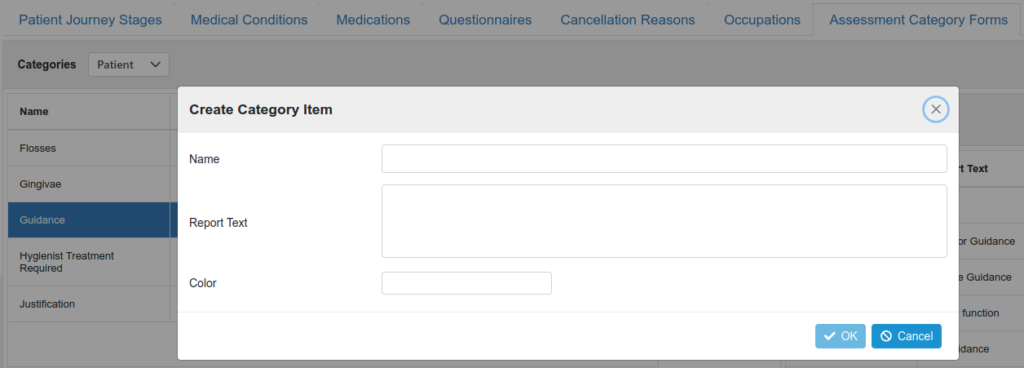
Task: Open the Color picker field
Action: tap(466, 283)
